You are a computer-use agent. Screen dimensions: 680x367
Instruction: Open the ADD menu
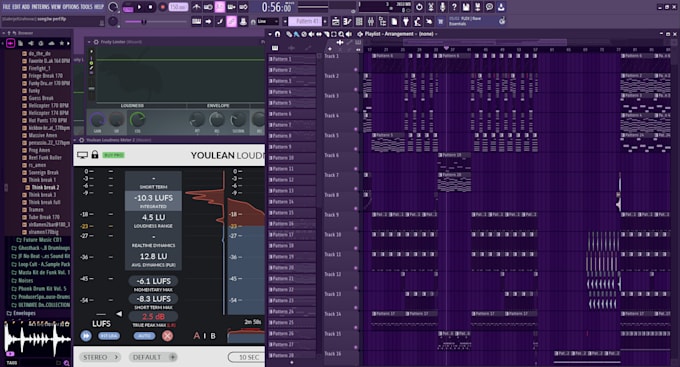pyautogui.click(x=26, y=7)
